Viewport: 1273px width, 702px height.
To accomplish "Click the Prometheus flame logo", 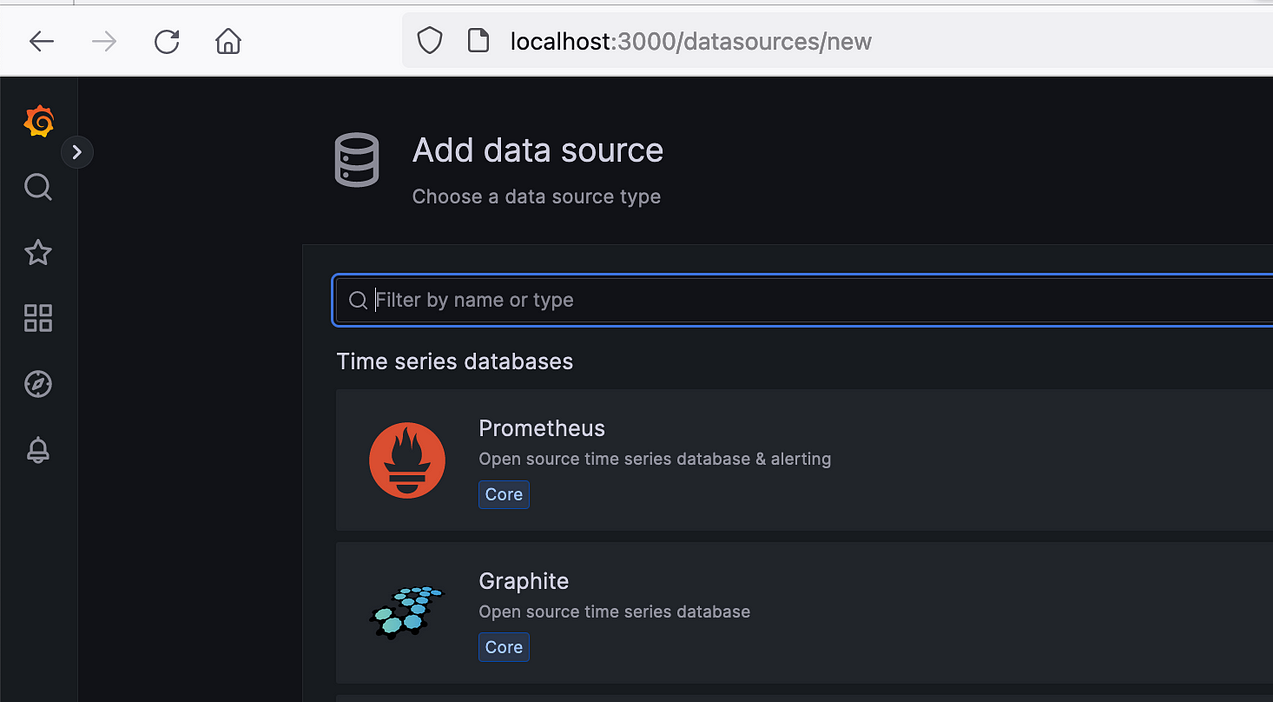I will pyautogui.click(x=407, y=460).
